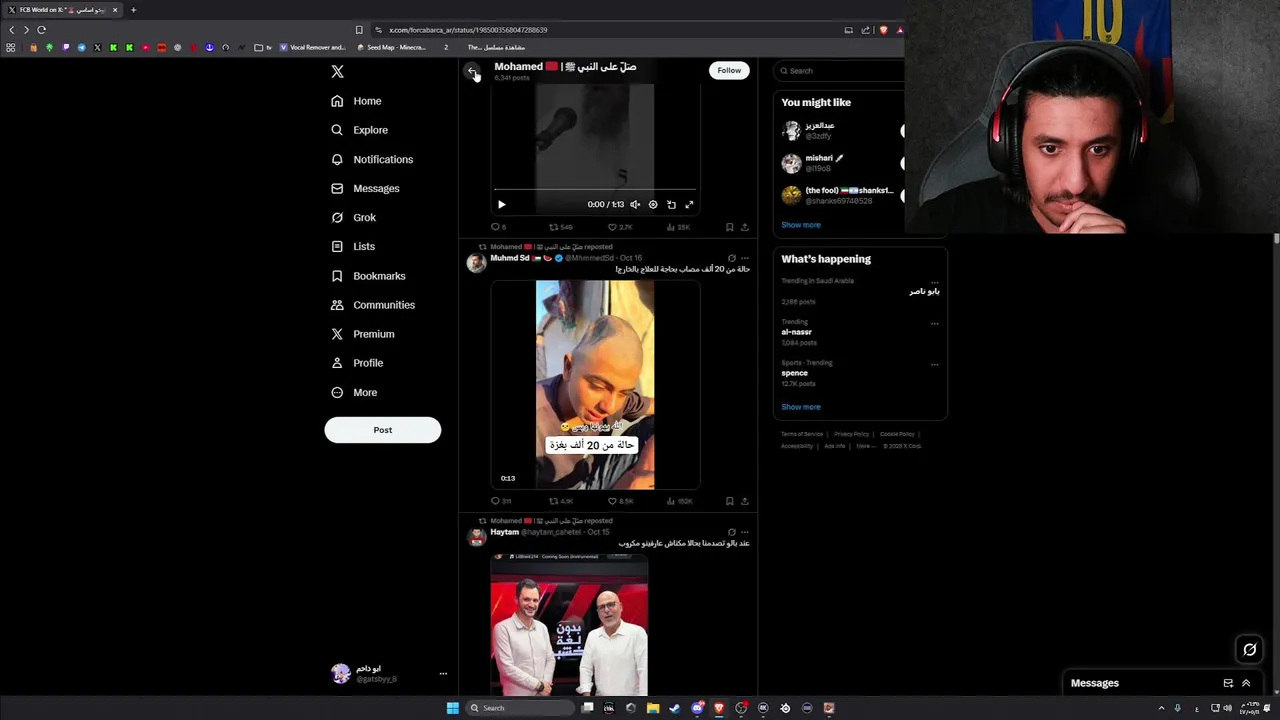Bookmark the Muhmd Sd post

coord(729,501)
